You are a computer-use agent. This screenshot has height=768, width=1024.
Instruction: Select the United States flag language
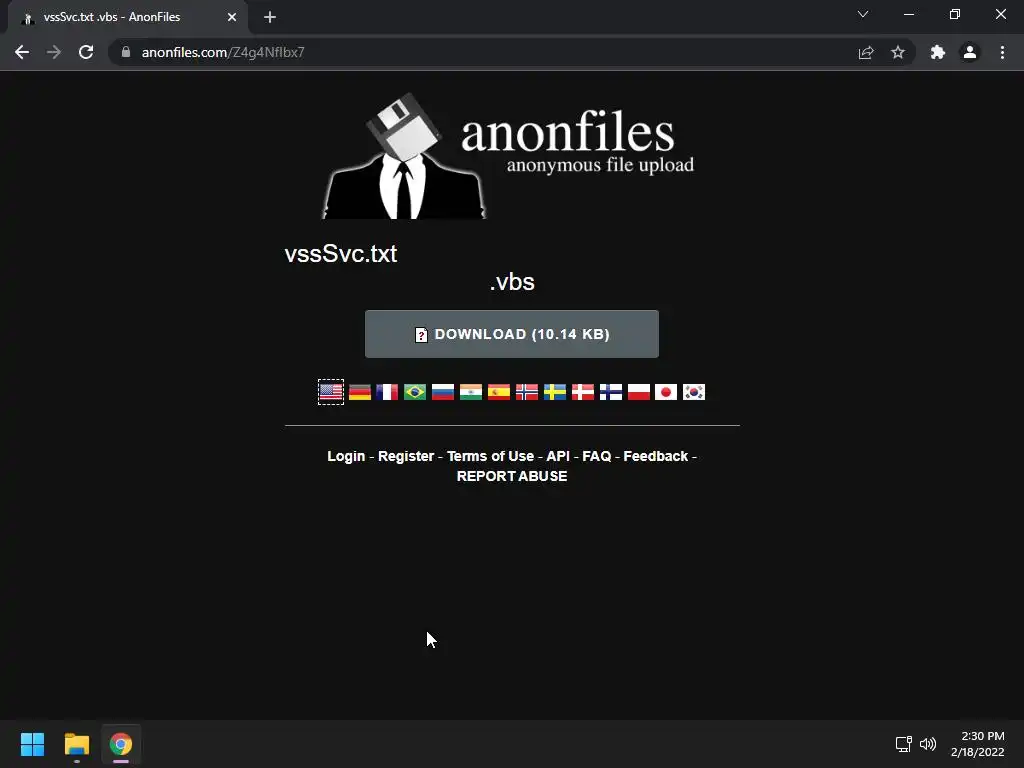pyautogui.click(x=331, y=392)
